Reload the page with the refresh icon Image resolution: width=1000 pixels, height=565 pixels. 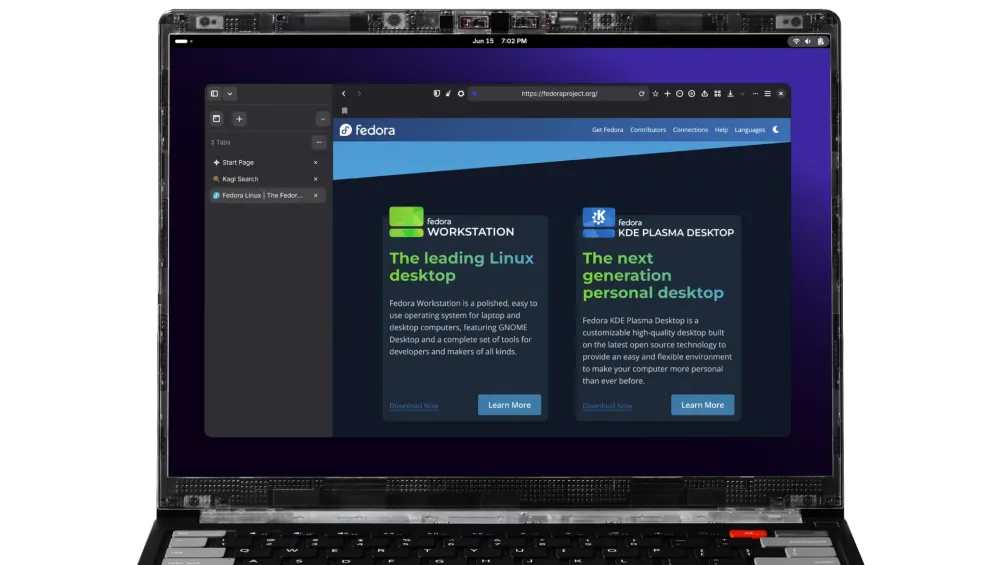pyautogui.click(x=642, y=94)
